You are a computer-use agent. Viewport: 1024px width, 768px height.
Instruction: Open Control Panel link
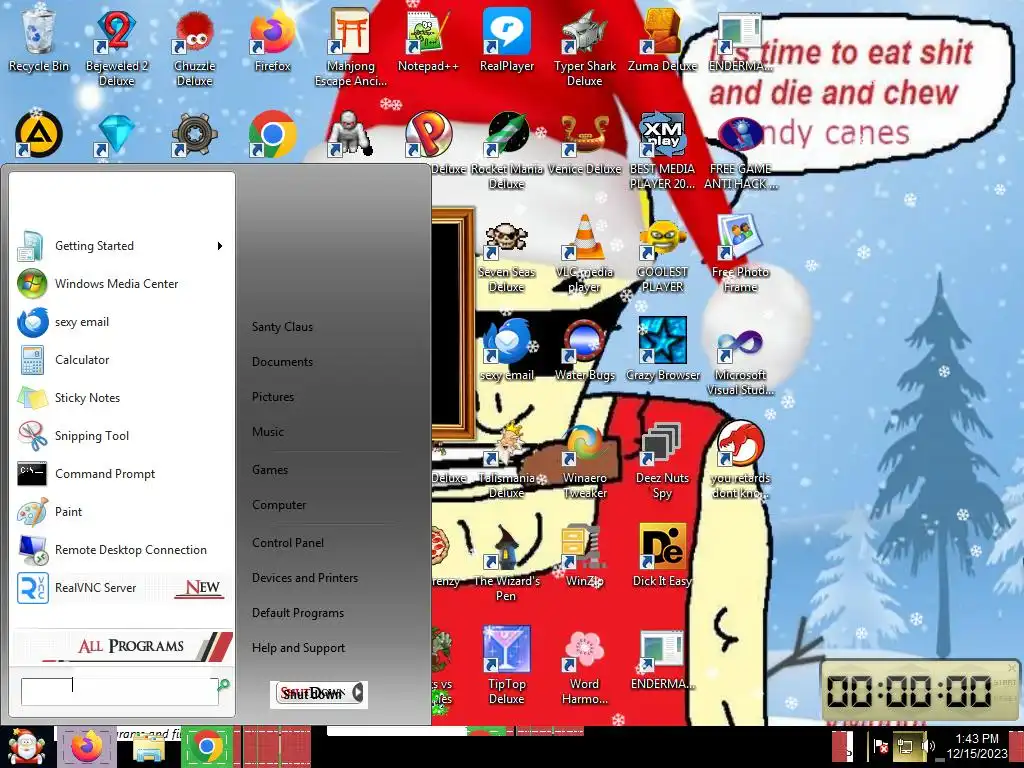point(288,543)
